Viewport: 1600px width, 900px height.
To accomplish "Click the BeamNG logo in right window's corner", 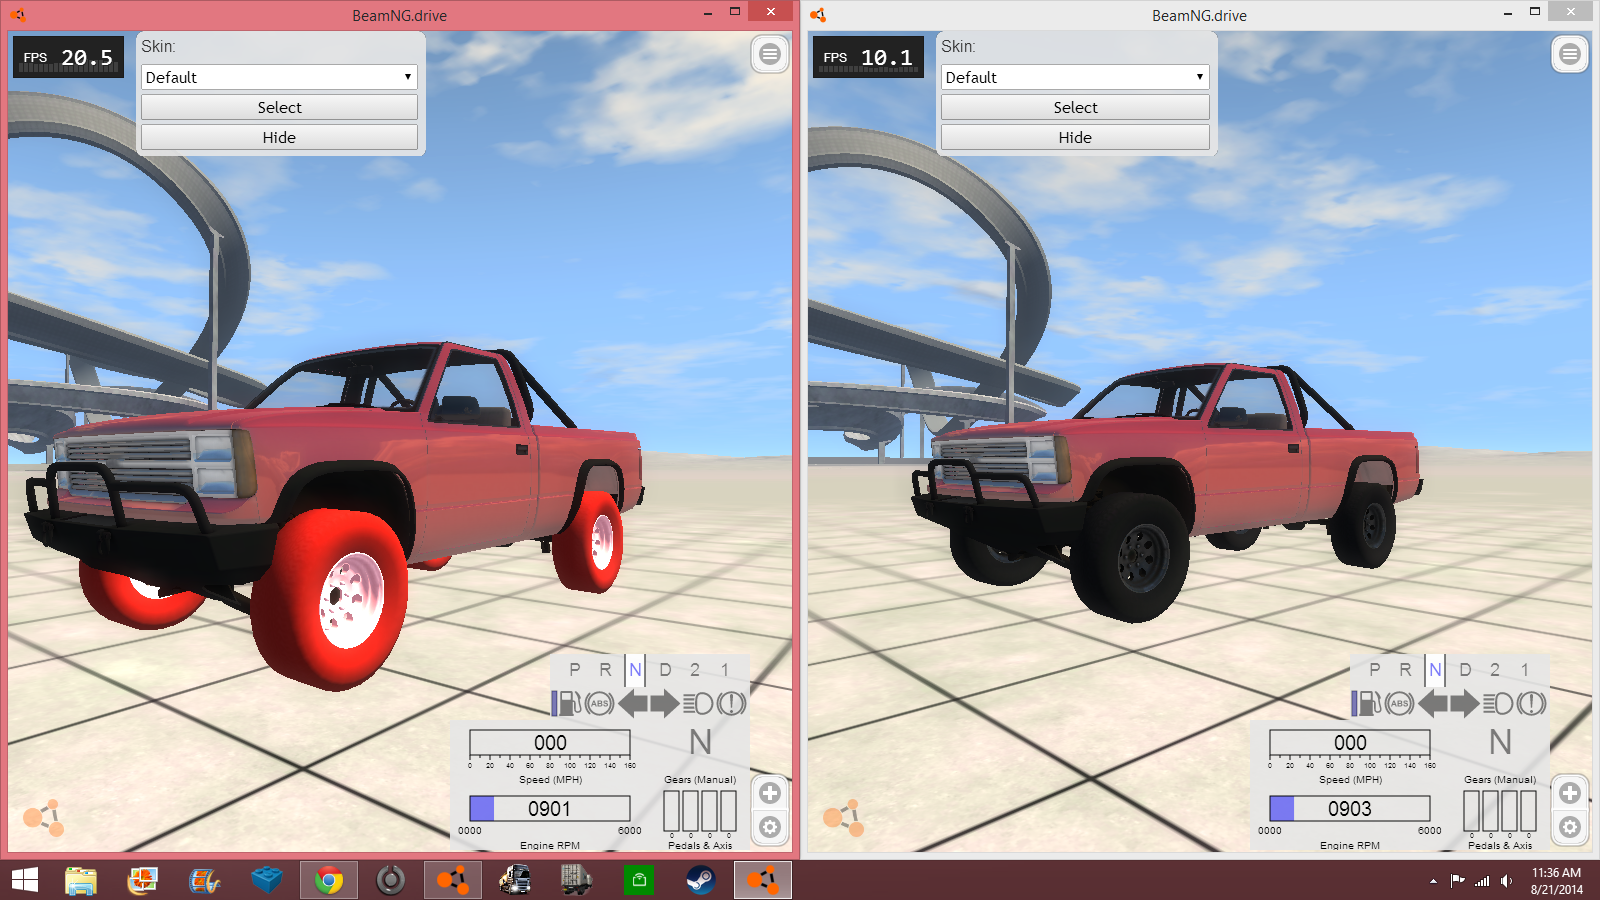I will [x=843, y=817].
